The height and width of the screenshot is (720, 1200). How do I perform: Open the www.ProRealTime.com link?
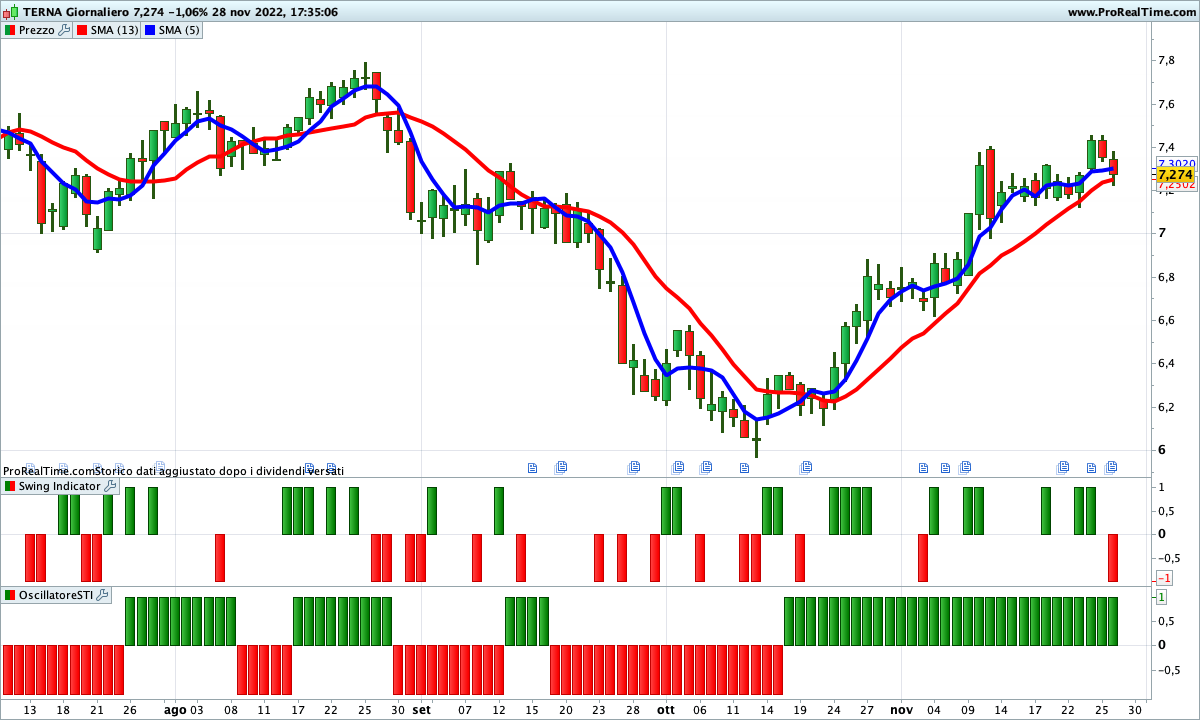pos(1131,12)
